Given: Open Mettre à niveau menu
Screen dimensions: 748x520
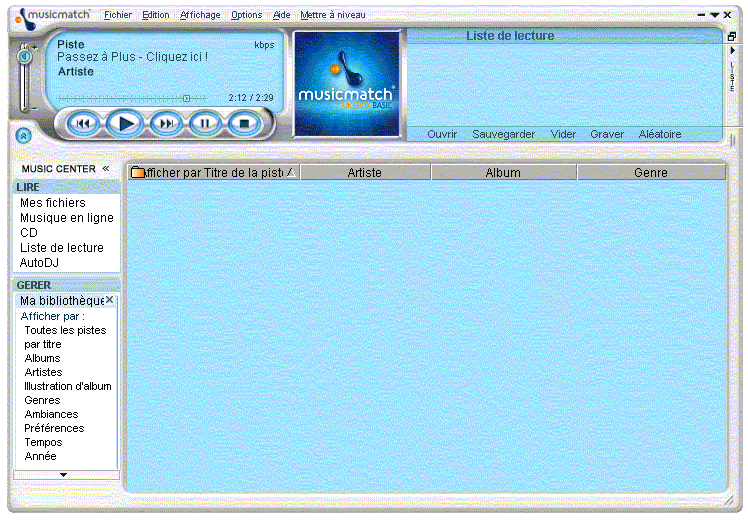Looking at the screenshot, I should tap(333, 15).
